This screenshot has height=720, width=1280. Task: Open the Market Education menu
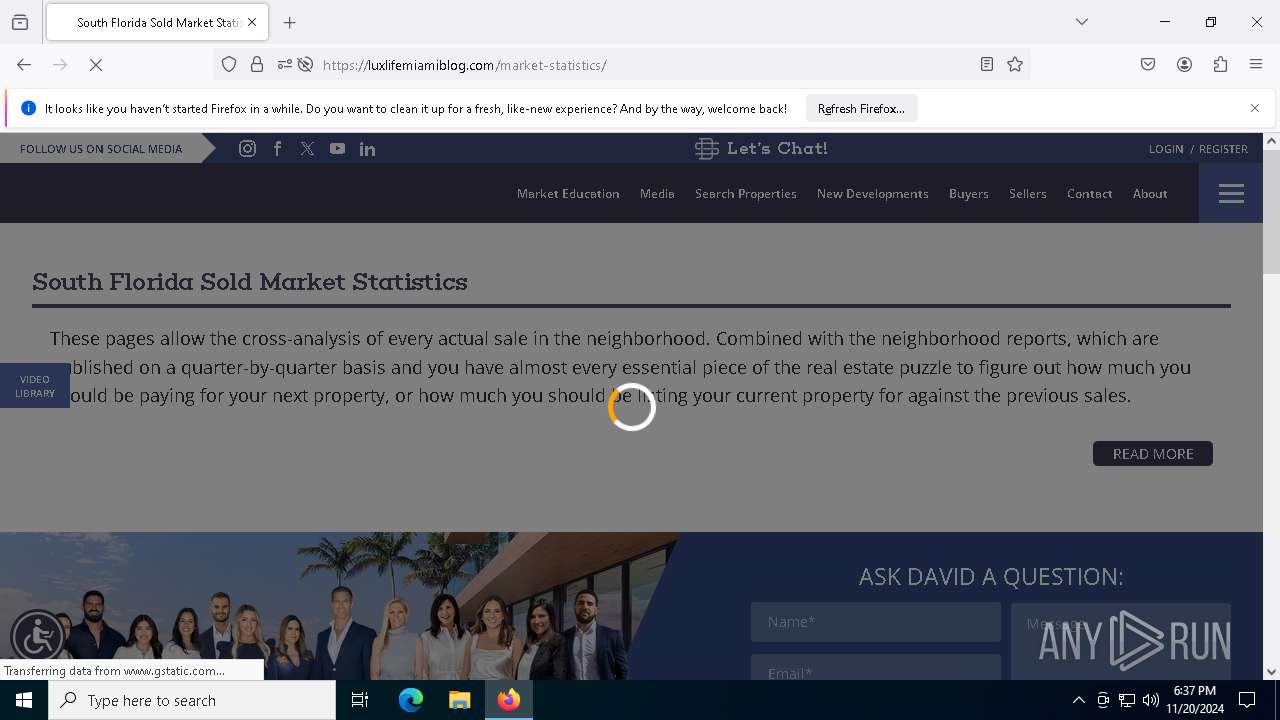568,193
